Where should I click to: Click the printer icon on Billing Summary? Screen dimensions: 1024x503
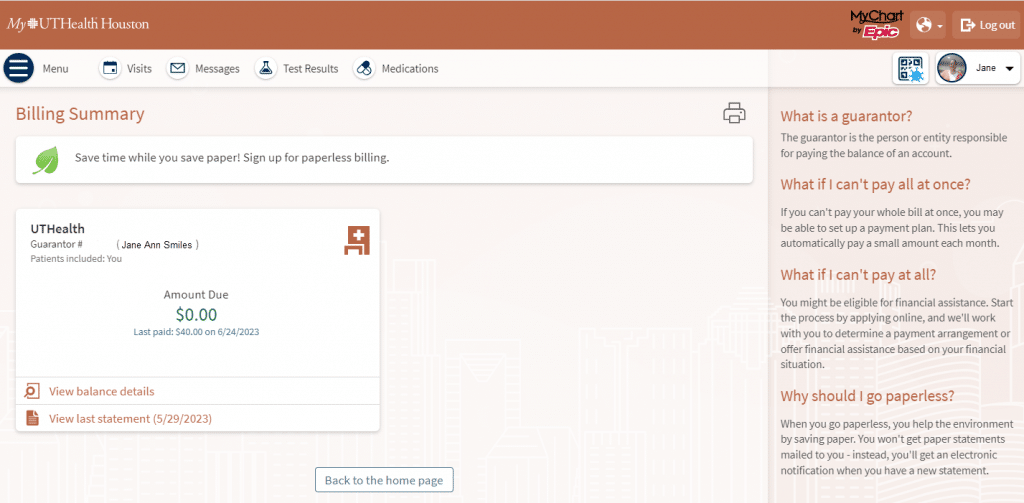coord(734,113)
